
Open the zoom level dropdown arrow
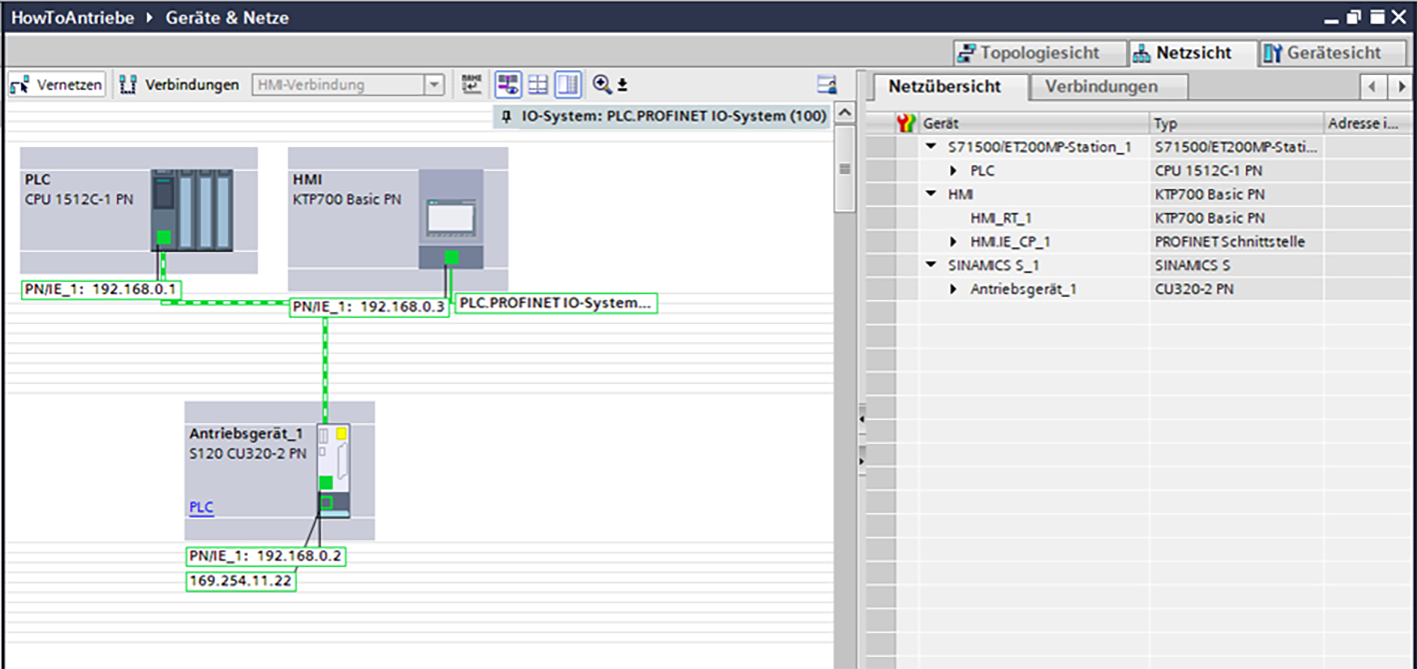[622, 86]
